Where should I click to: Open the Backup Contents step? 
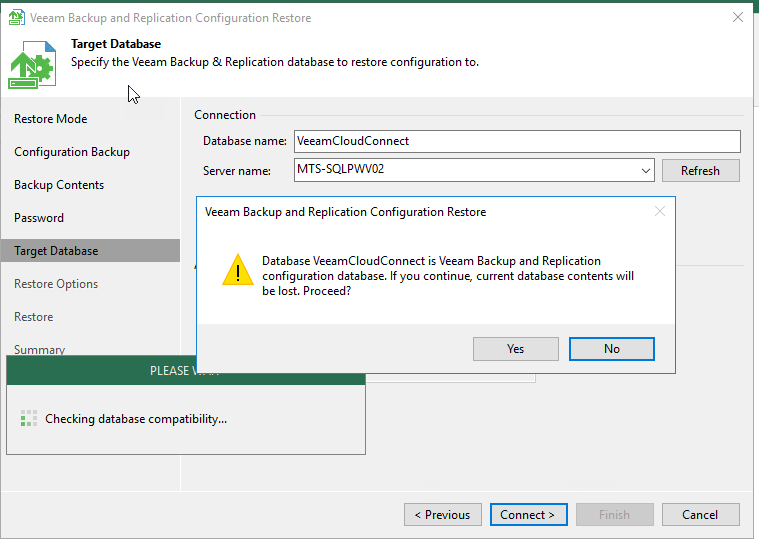click(x=59, y=185)
